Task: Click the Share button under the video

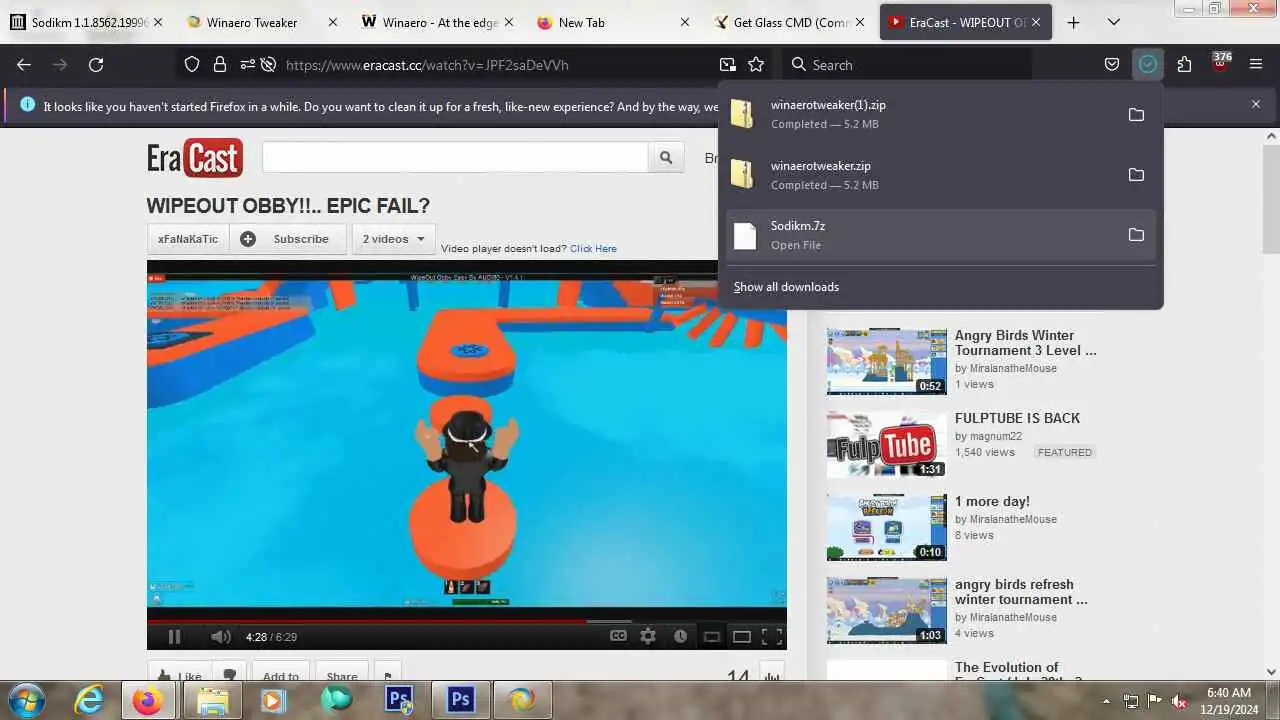Action: (342, 676)
